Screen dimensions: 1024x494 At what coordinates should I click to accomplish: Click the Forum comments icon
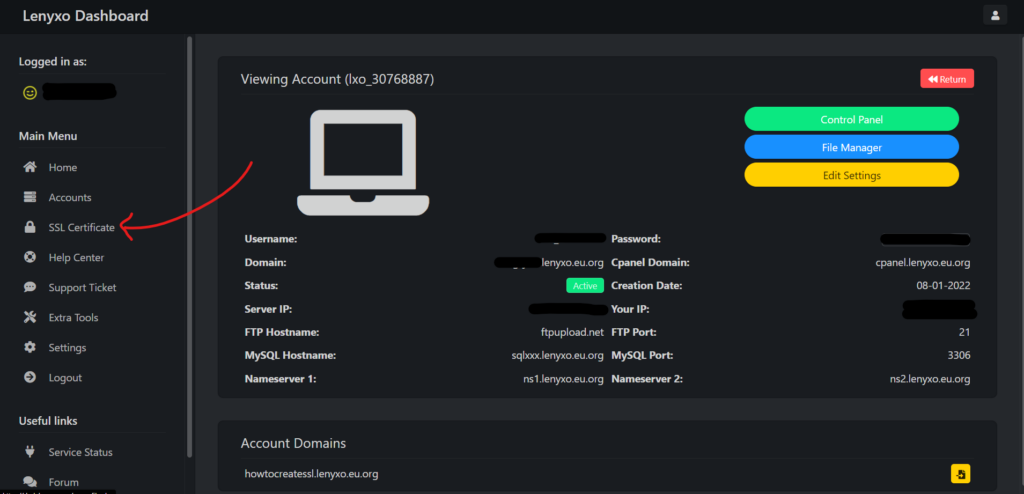30,482
